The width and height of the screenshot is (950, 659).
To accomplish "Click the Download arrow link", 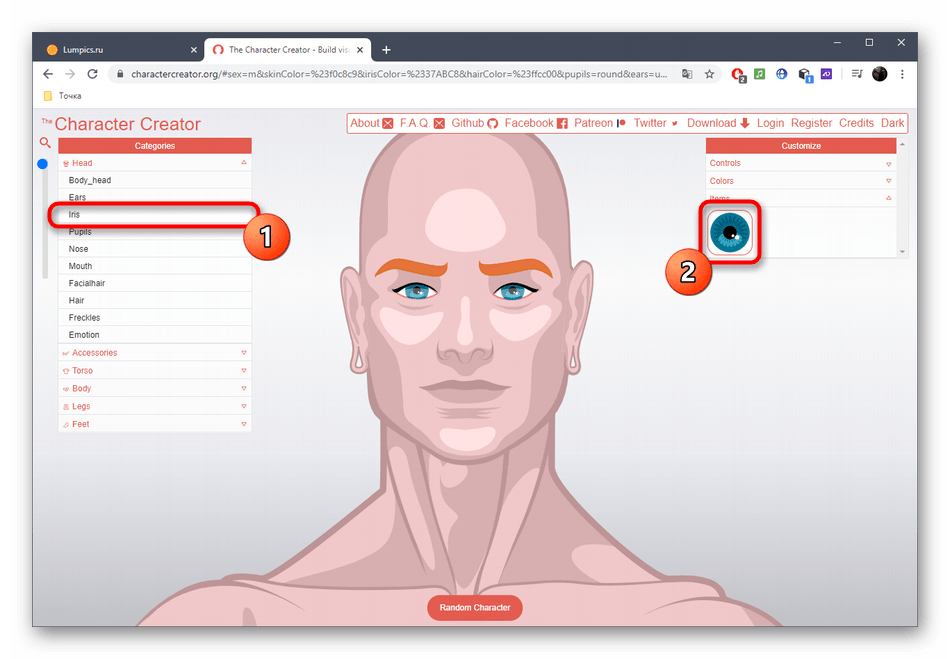I will point(718,123).
